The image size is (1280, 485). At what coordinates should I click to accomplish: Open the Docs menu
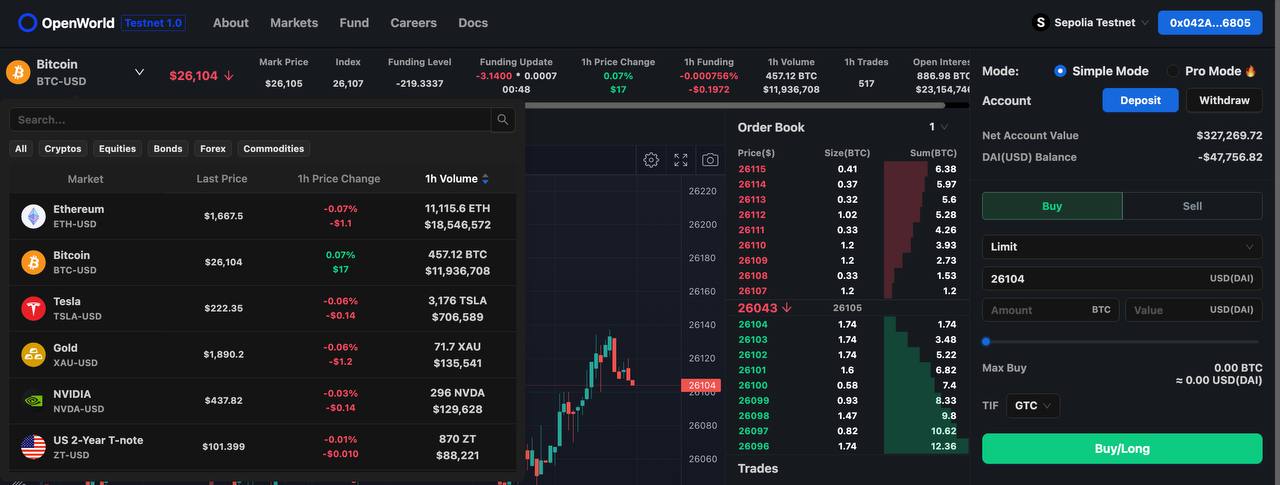pos(473,22)
